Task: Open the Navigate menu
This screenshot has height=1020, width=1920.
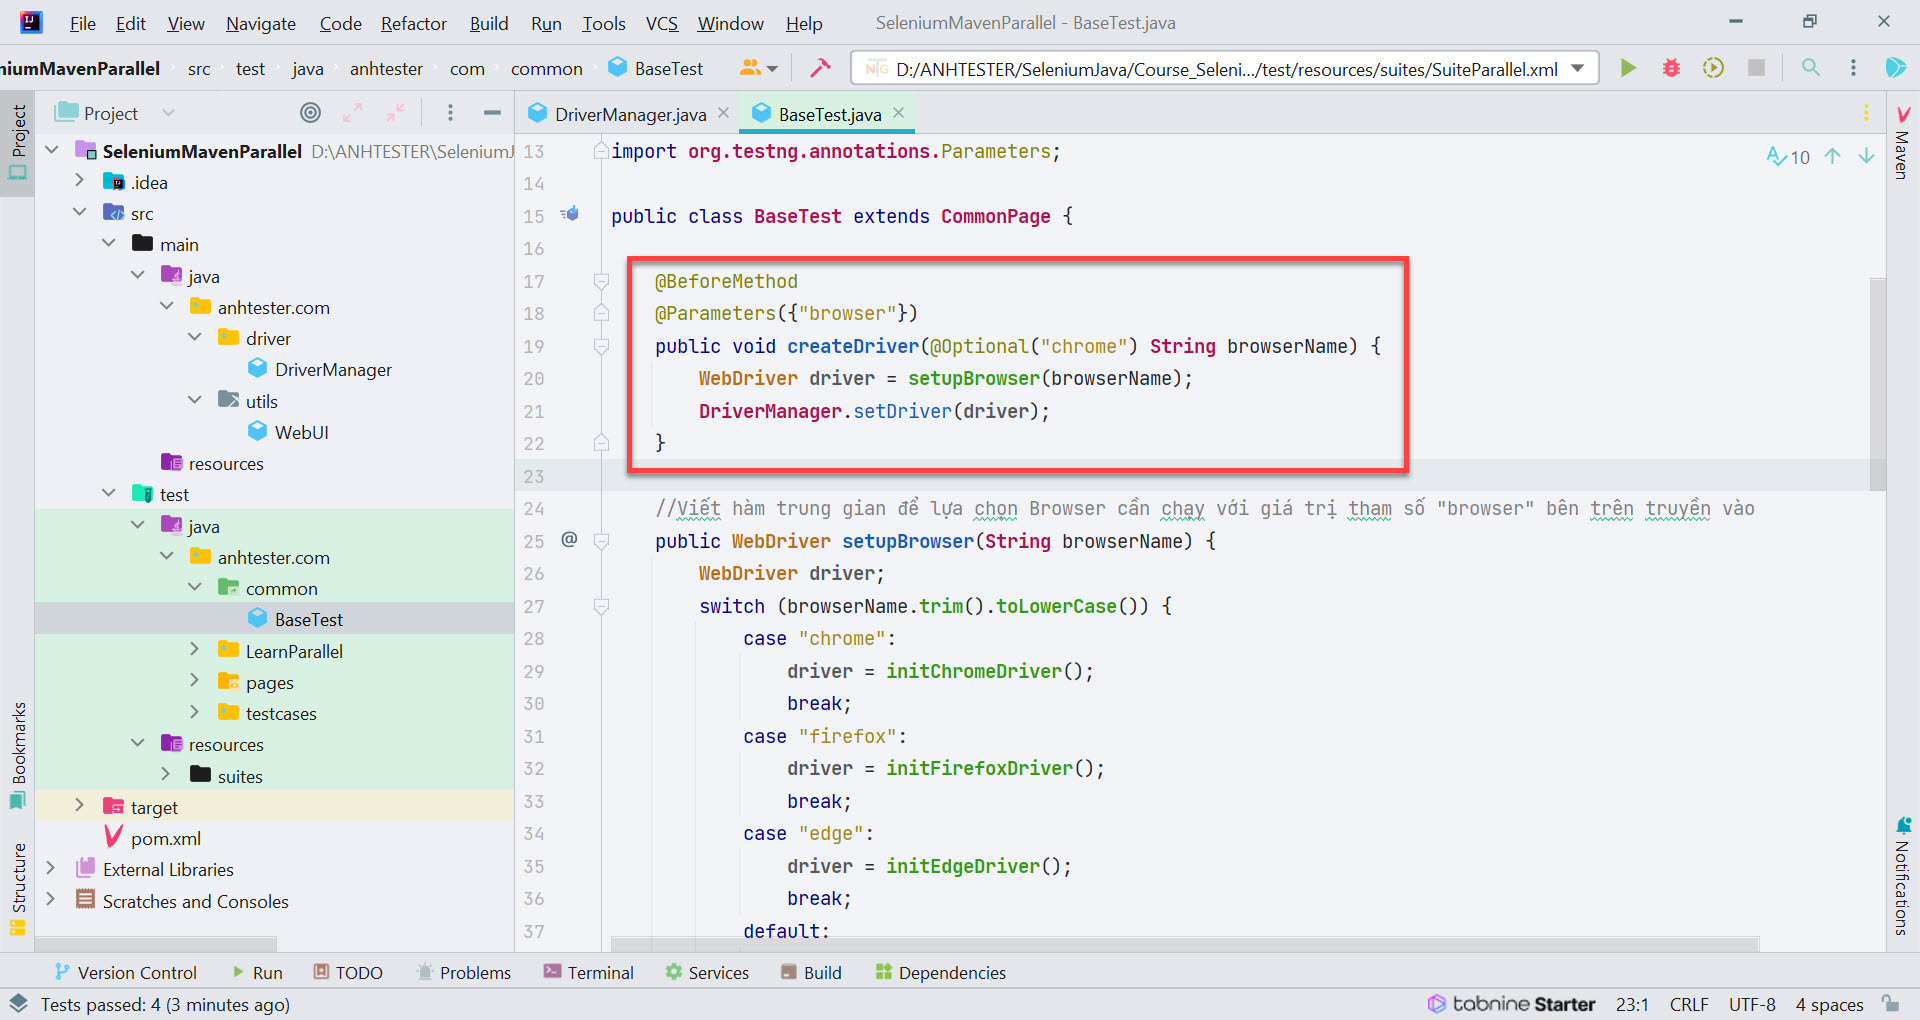Action: (260, 23)
